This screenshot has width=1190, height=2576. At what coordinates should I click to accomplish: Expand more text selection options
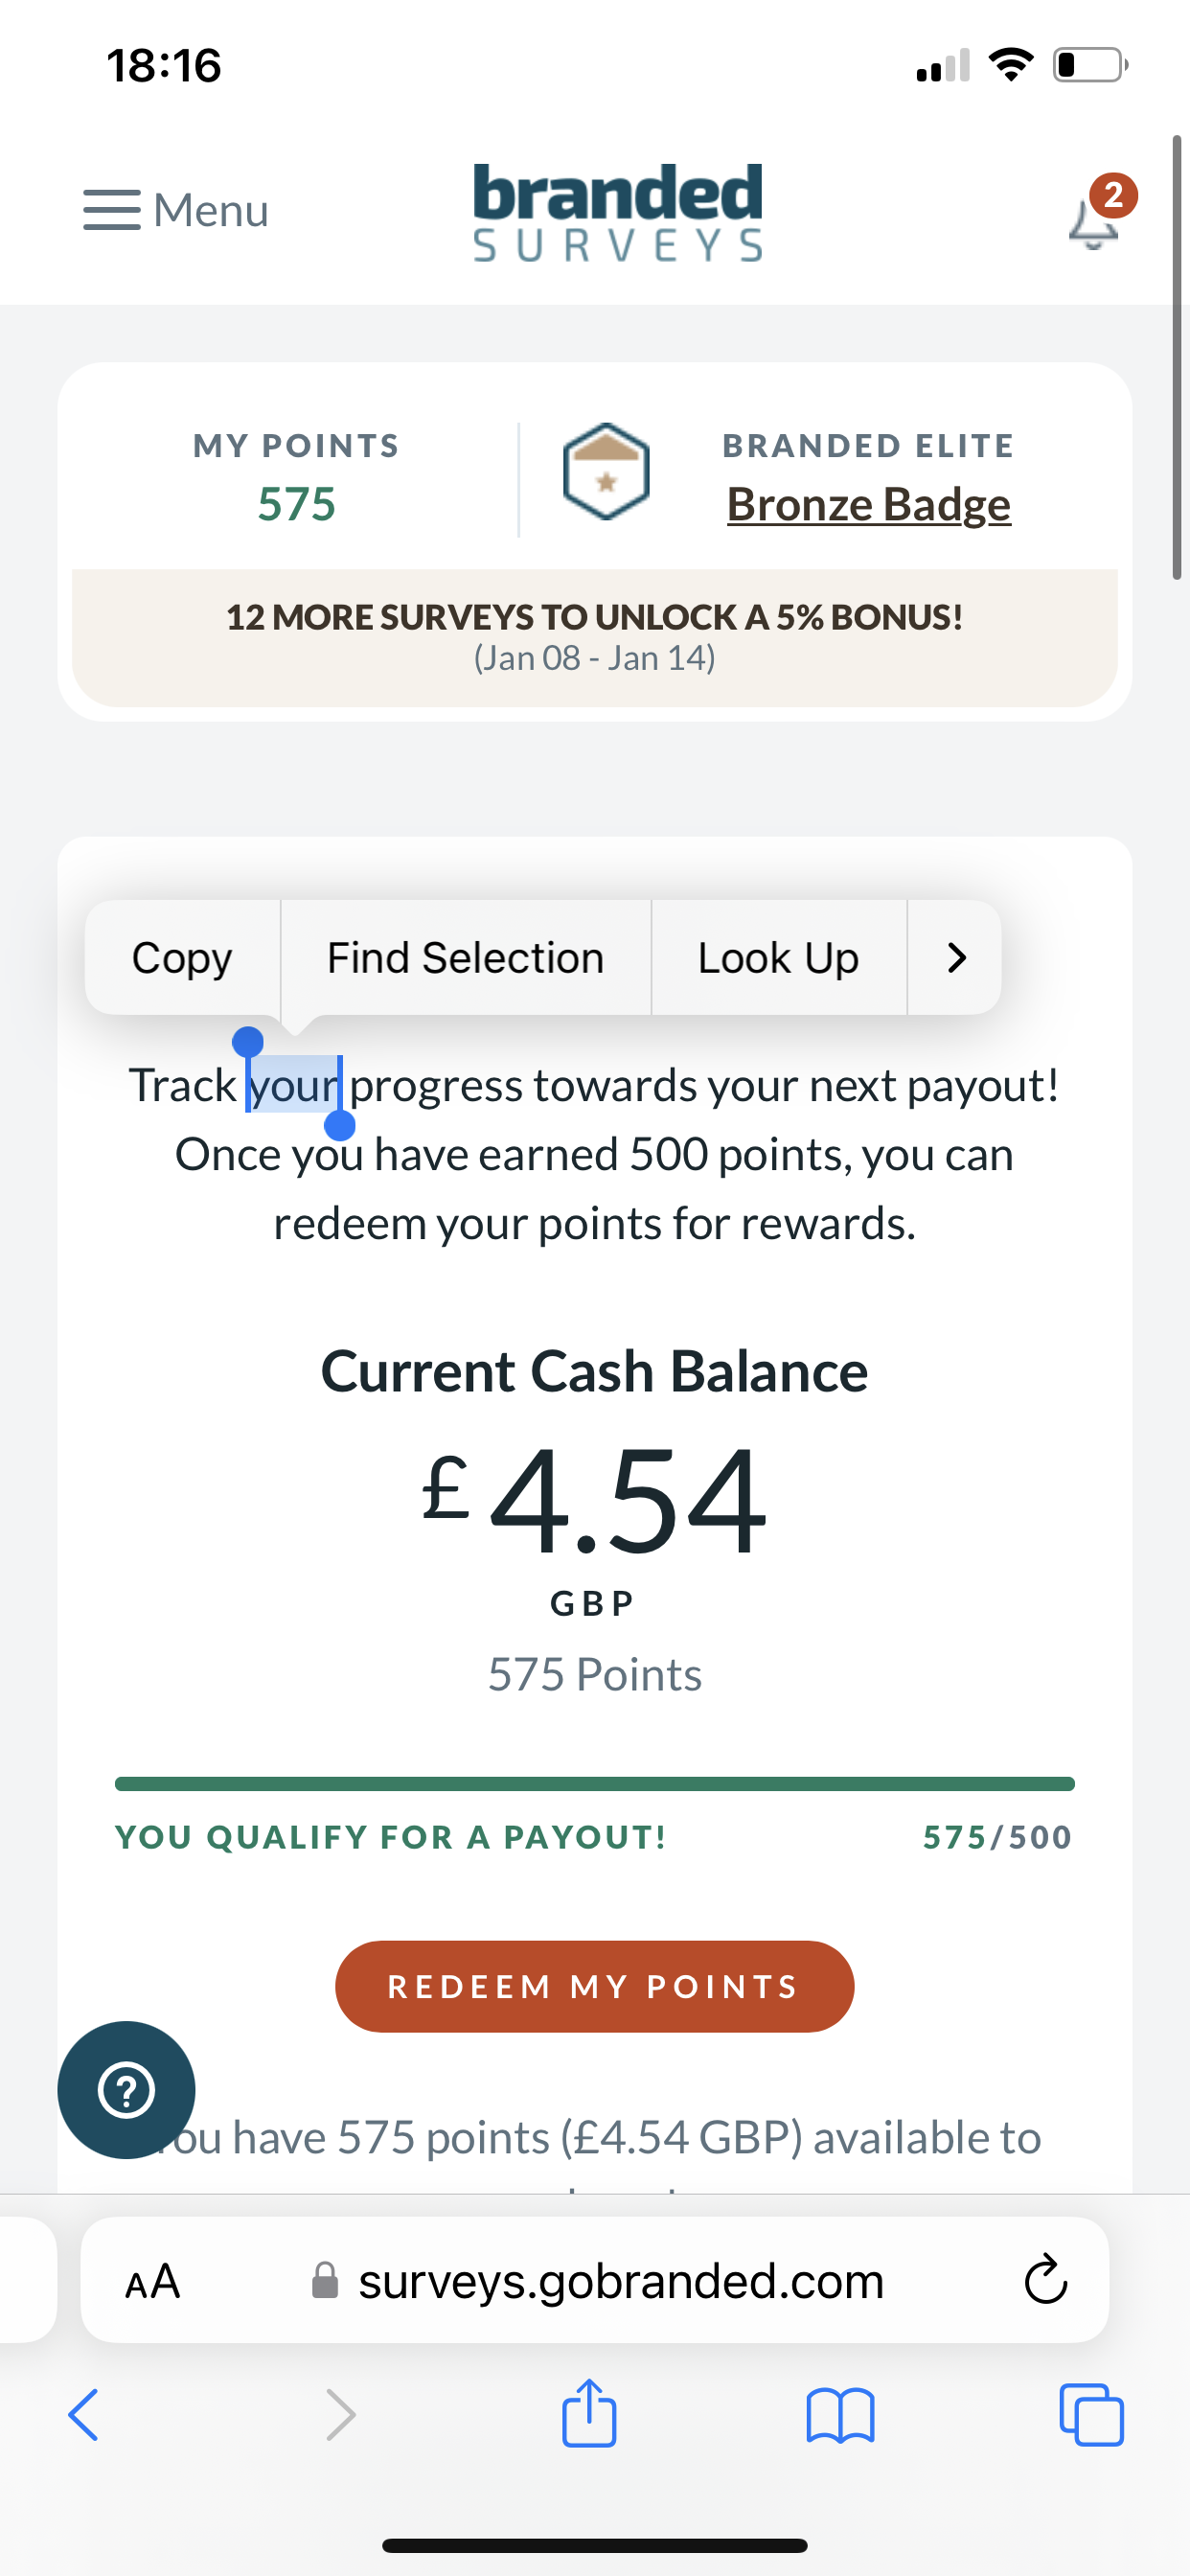pos(956,958)
